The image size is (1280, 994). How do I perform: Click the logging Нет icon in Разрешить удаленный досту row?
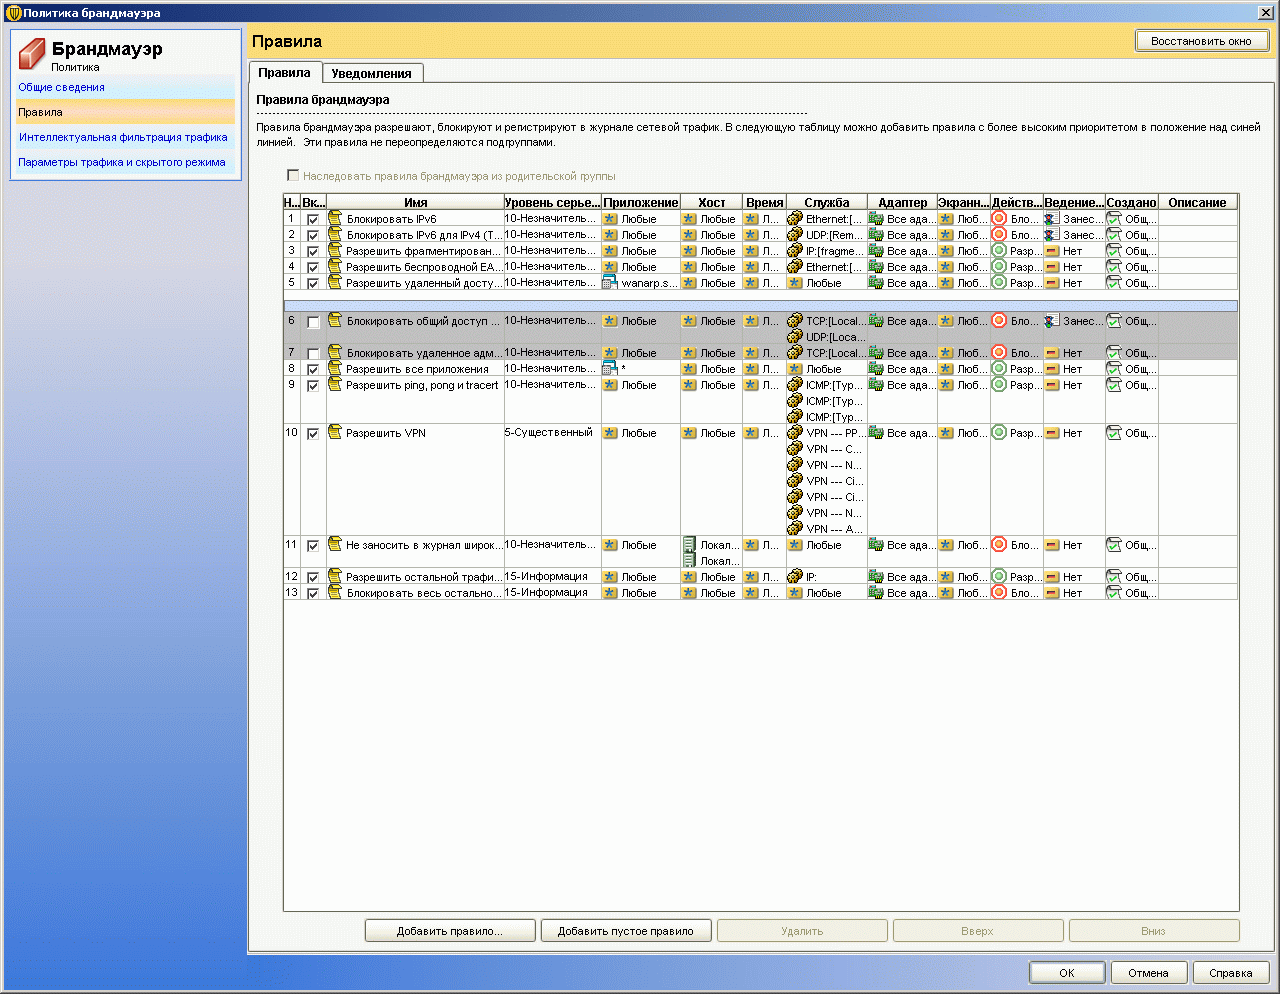pyautogui.click(x=1051, y=282)
